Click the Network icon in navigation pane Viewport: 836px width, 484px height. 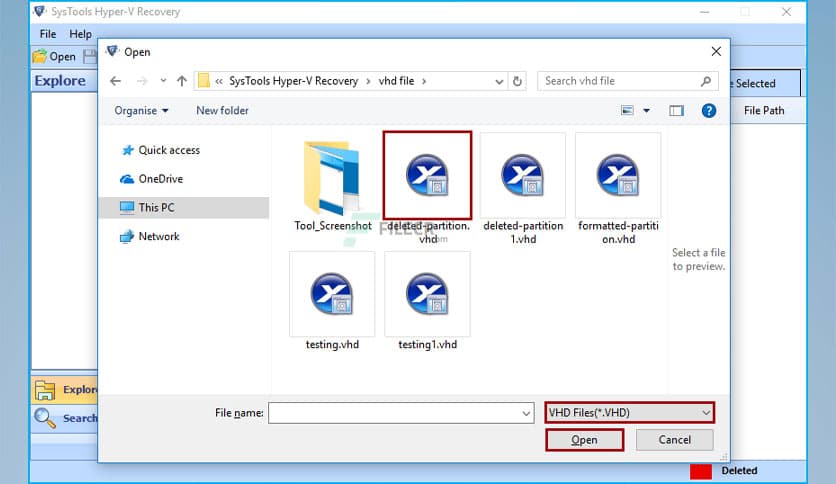tap(127, 236)
